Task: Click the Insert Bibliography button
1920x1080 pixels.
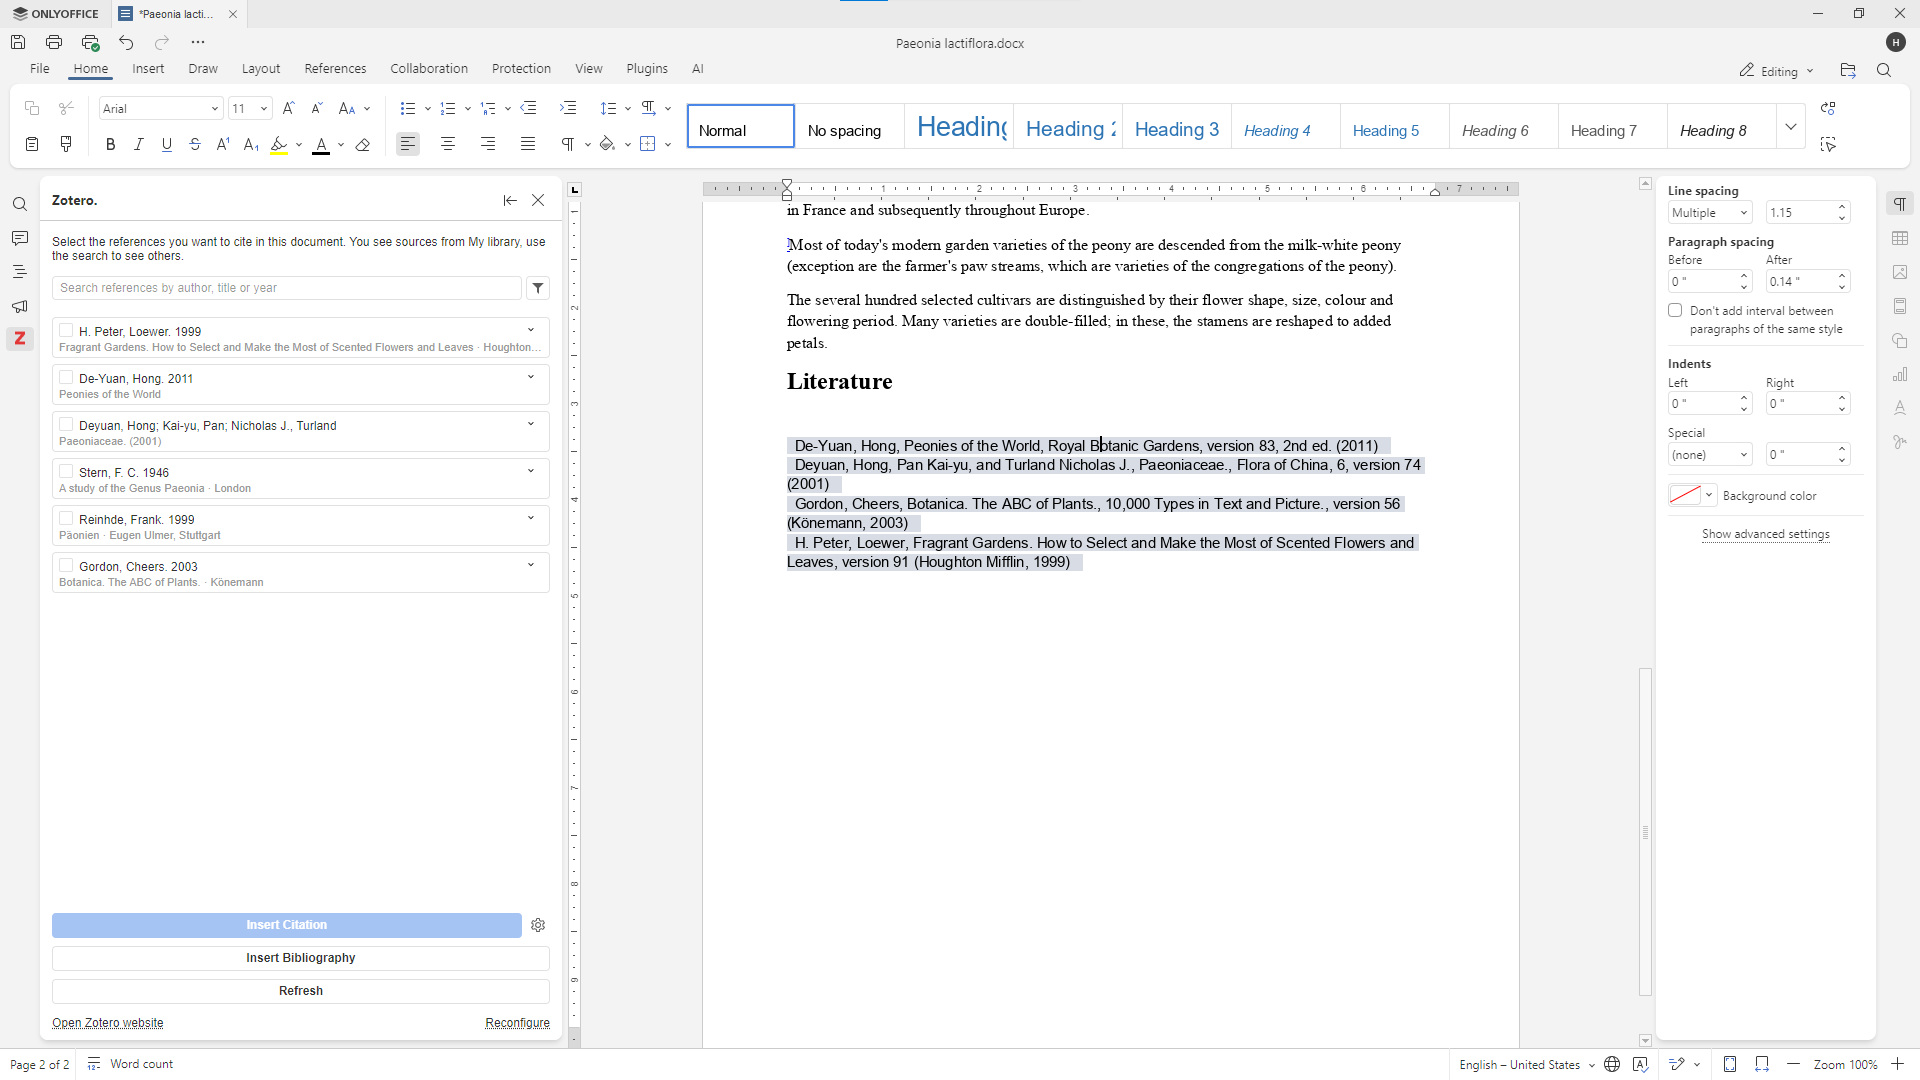Action: (x=301, y=958)
